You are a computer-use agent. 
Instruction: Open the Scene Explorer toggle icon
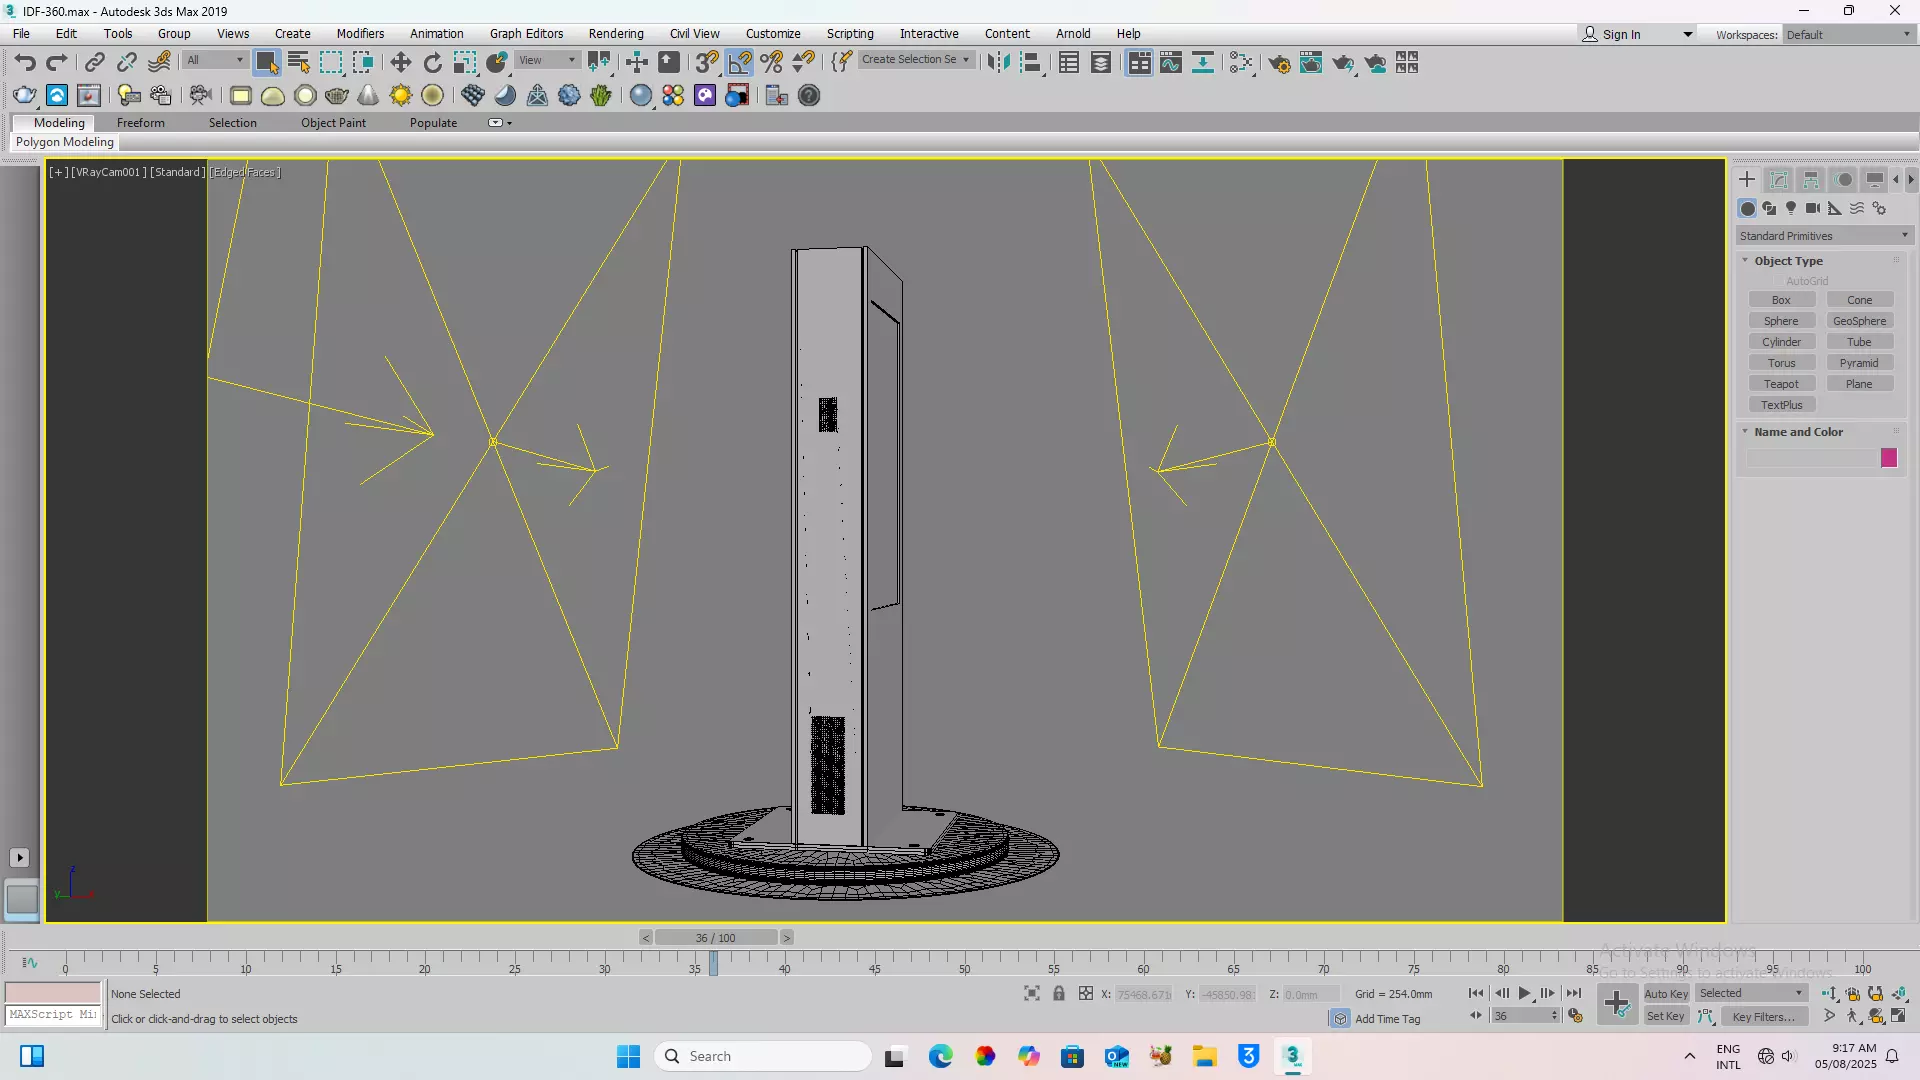1069,63
